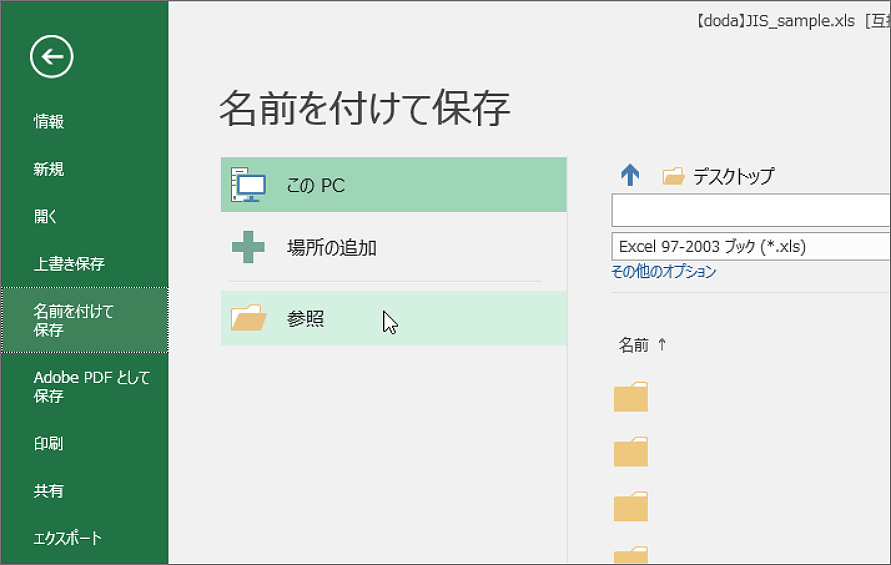Viewport: 891px width, 565px height.
Task: Click the デスクトップ folder icon
Action: [x=673, y=176]
